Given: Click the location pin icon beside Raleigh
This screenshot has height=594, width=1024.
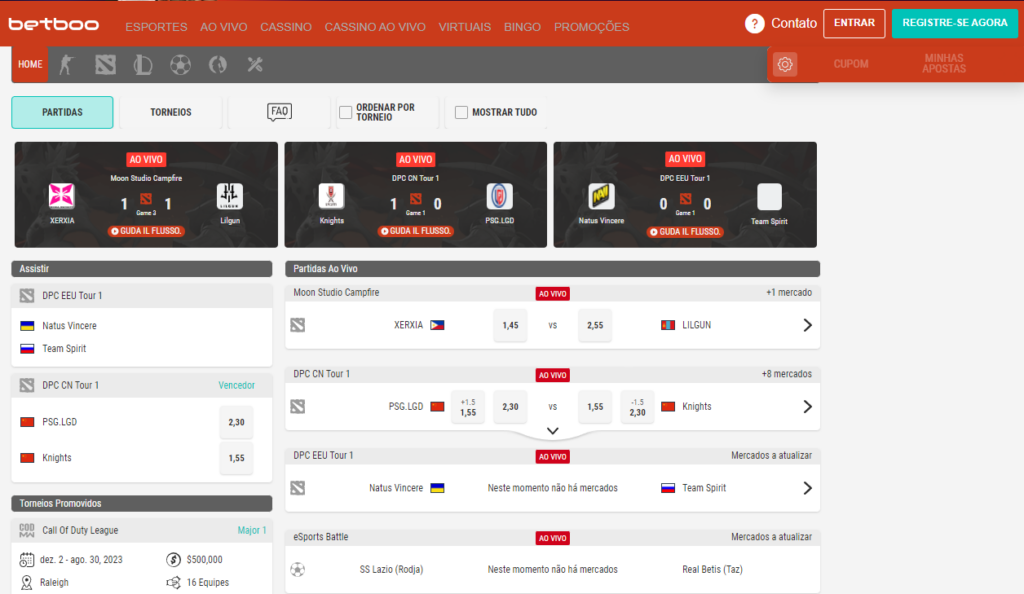Looking at the screenshot, I should click(x=27, y=582).
